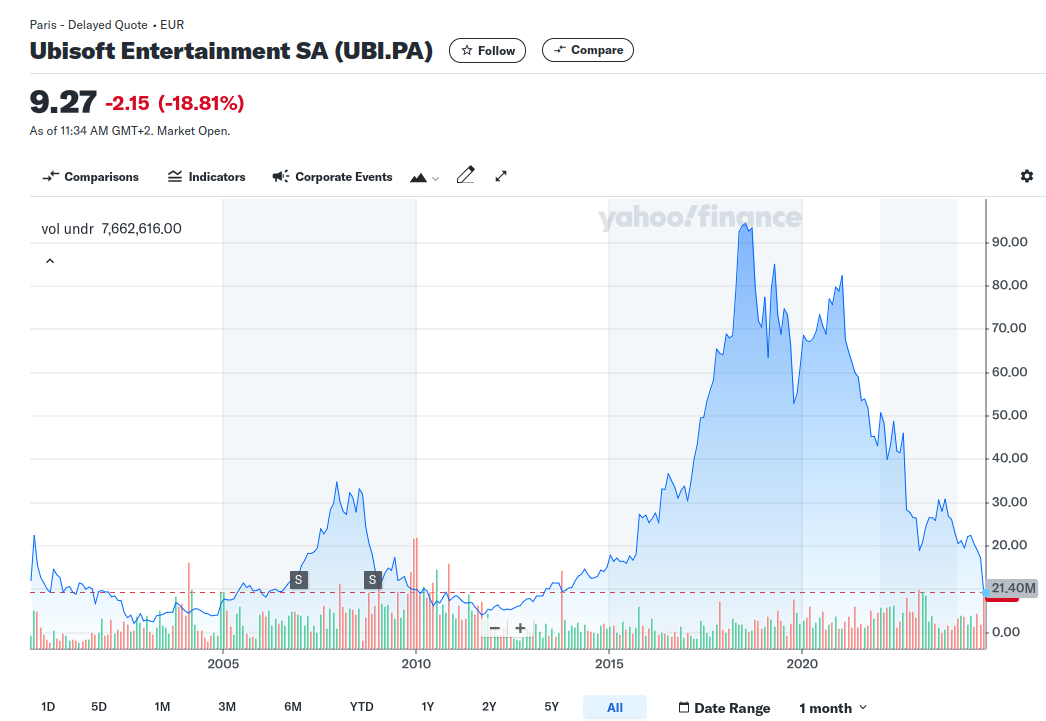Click the vol undr 7,662,616.00 legend text
Screen dimensions: 1046x721
[x=111, y=229]
